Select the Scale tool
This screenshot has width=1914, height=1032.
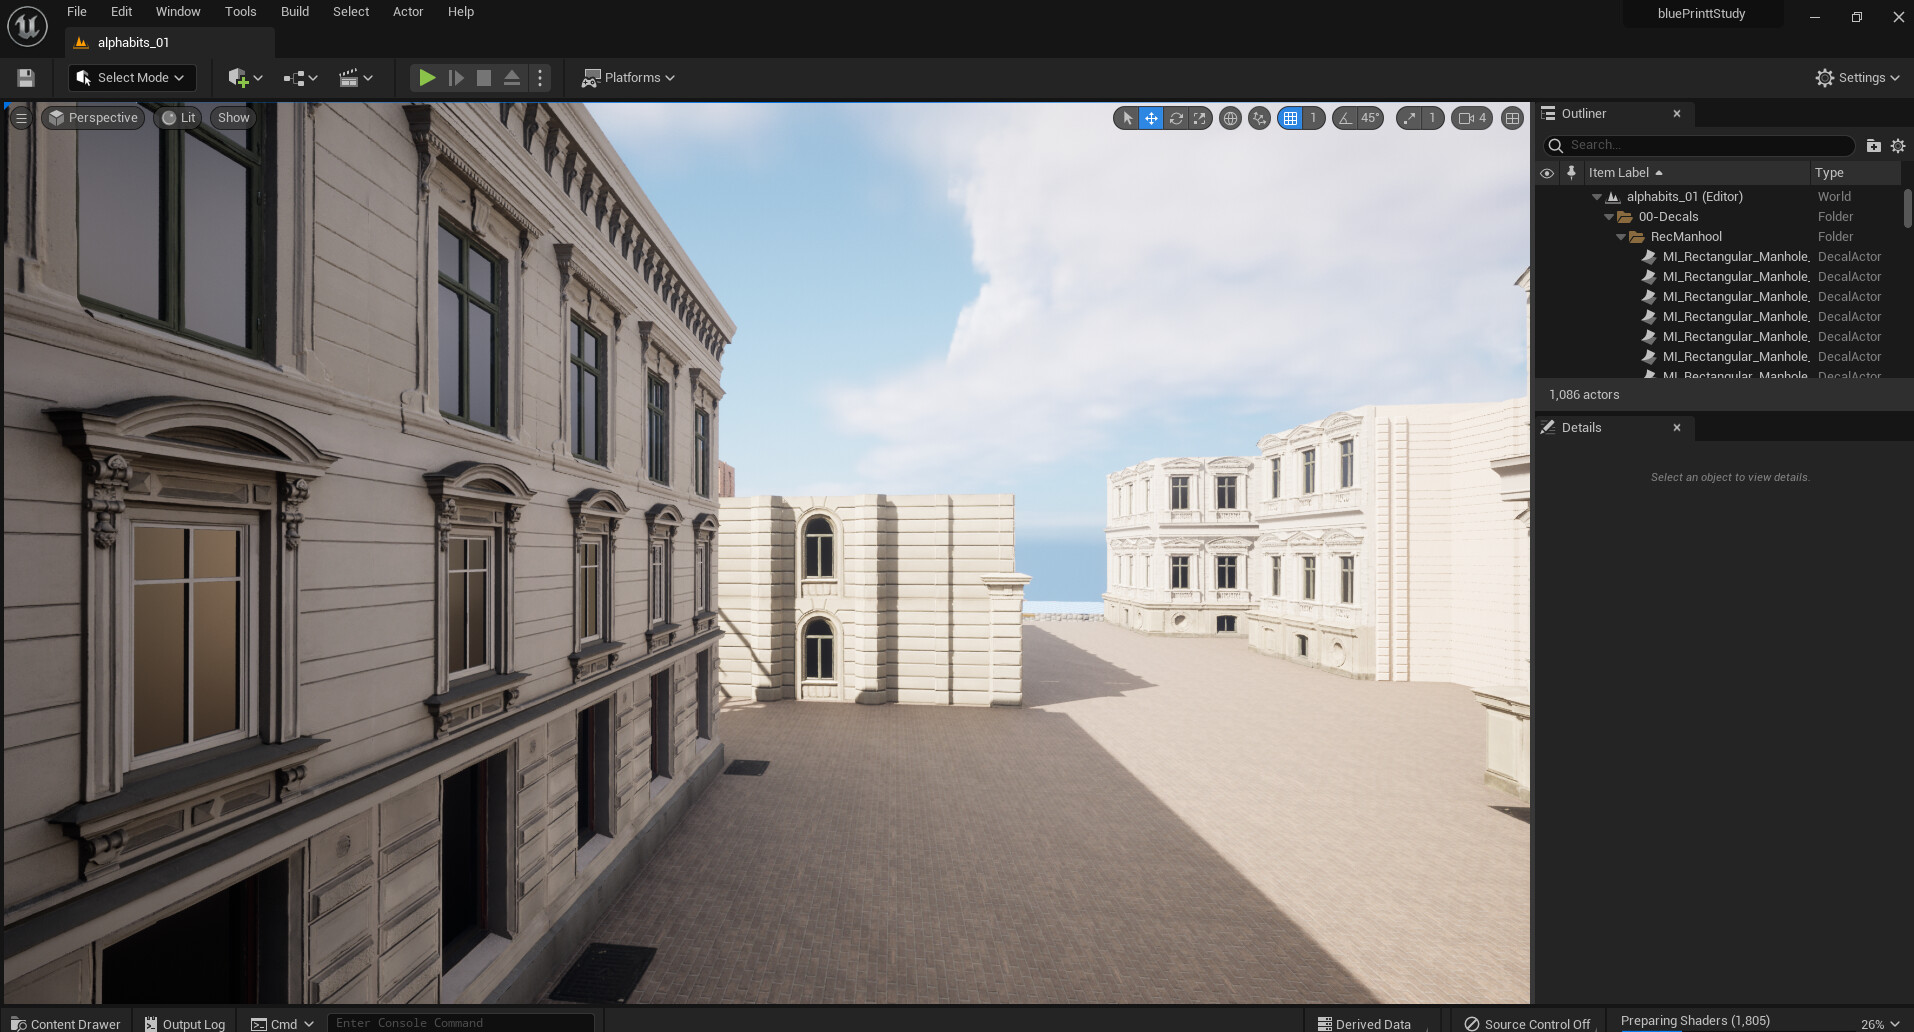coord(1199,118)
